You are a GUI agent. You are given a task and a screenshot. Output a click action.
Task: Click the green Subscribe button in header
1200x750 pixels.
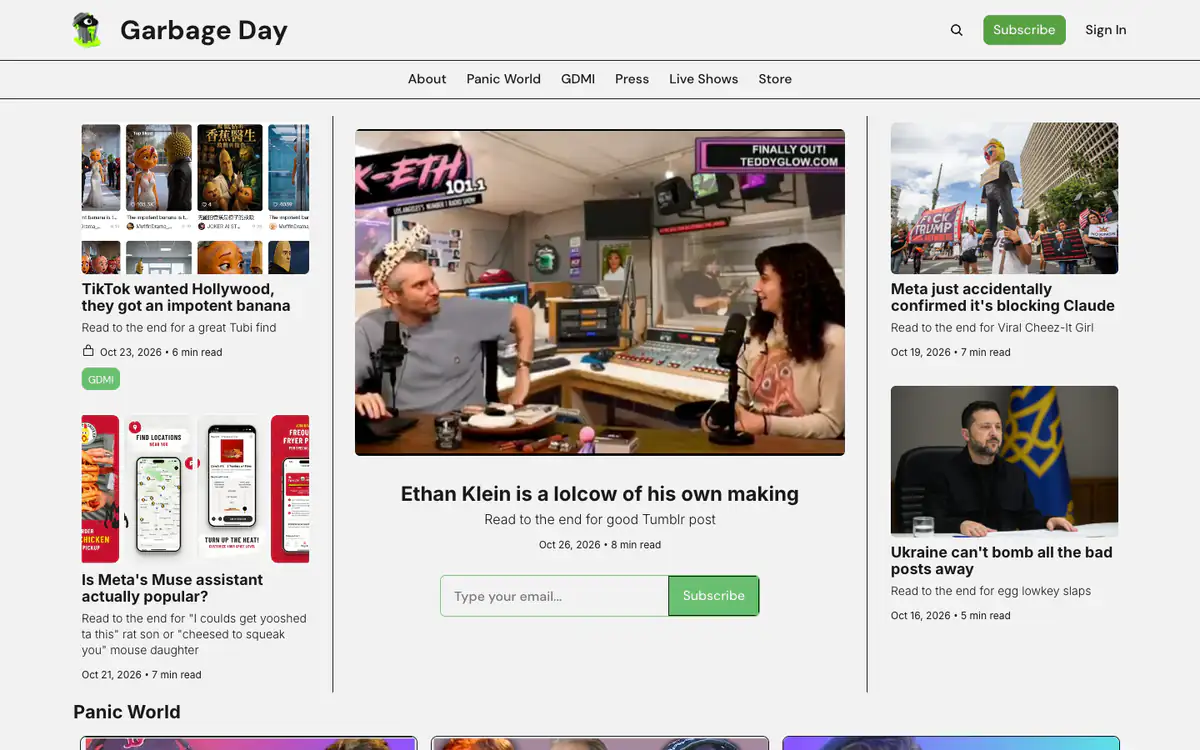pos(1024,30)
